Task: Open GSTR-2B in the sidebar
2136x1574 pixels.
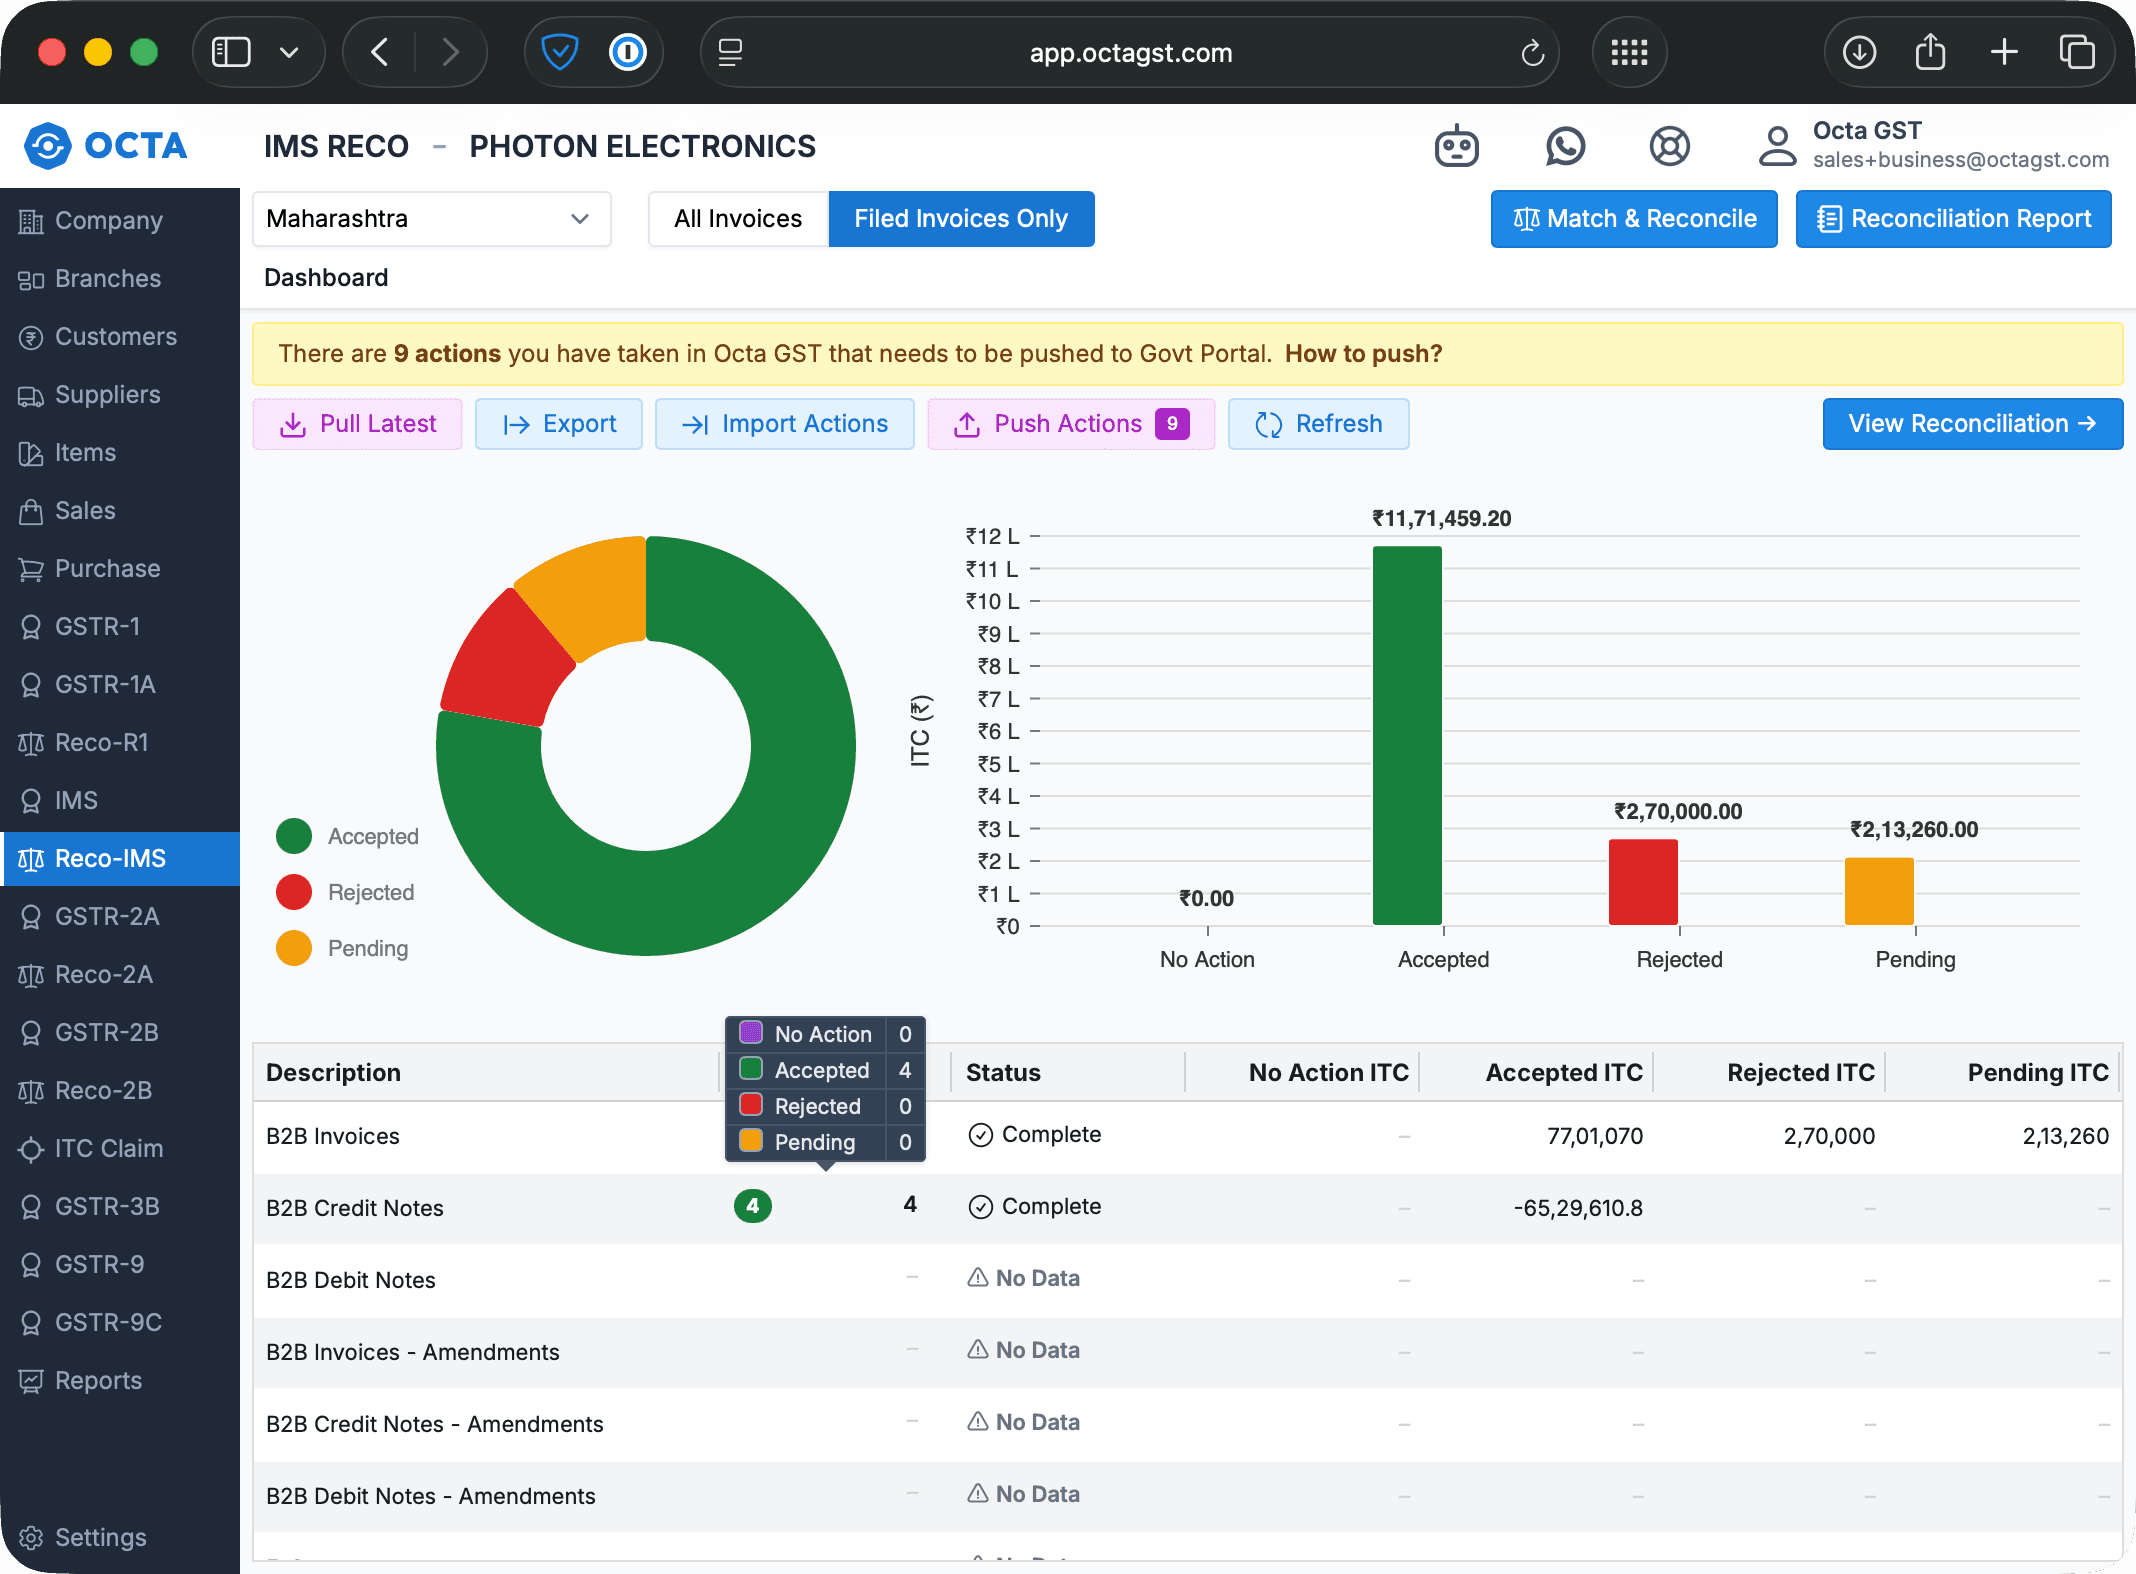Action: 106,1032
